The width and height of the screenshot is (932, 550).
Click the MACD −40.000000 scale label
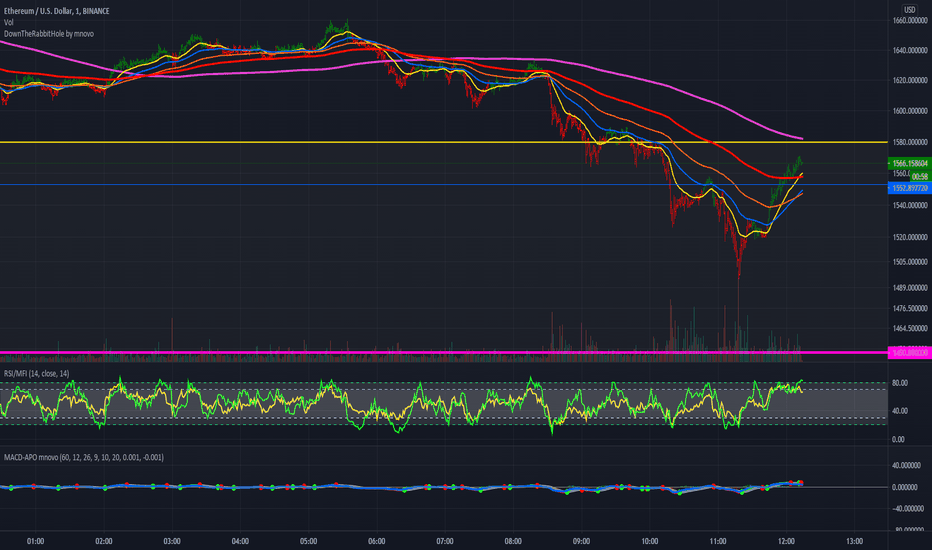click(908, 508)
